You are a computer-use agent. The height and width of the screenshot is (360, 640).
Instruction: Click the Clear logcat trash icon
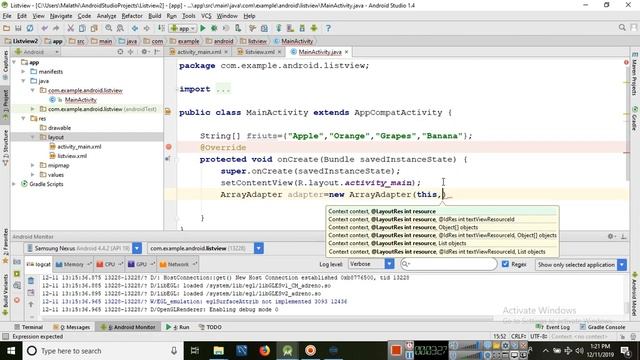tap(31, 281)
